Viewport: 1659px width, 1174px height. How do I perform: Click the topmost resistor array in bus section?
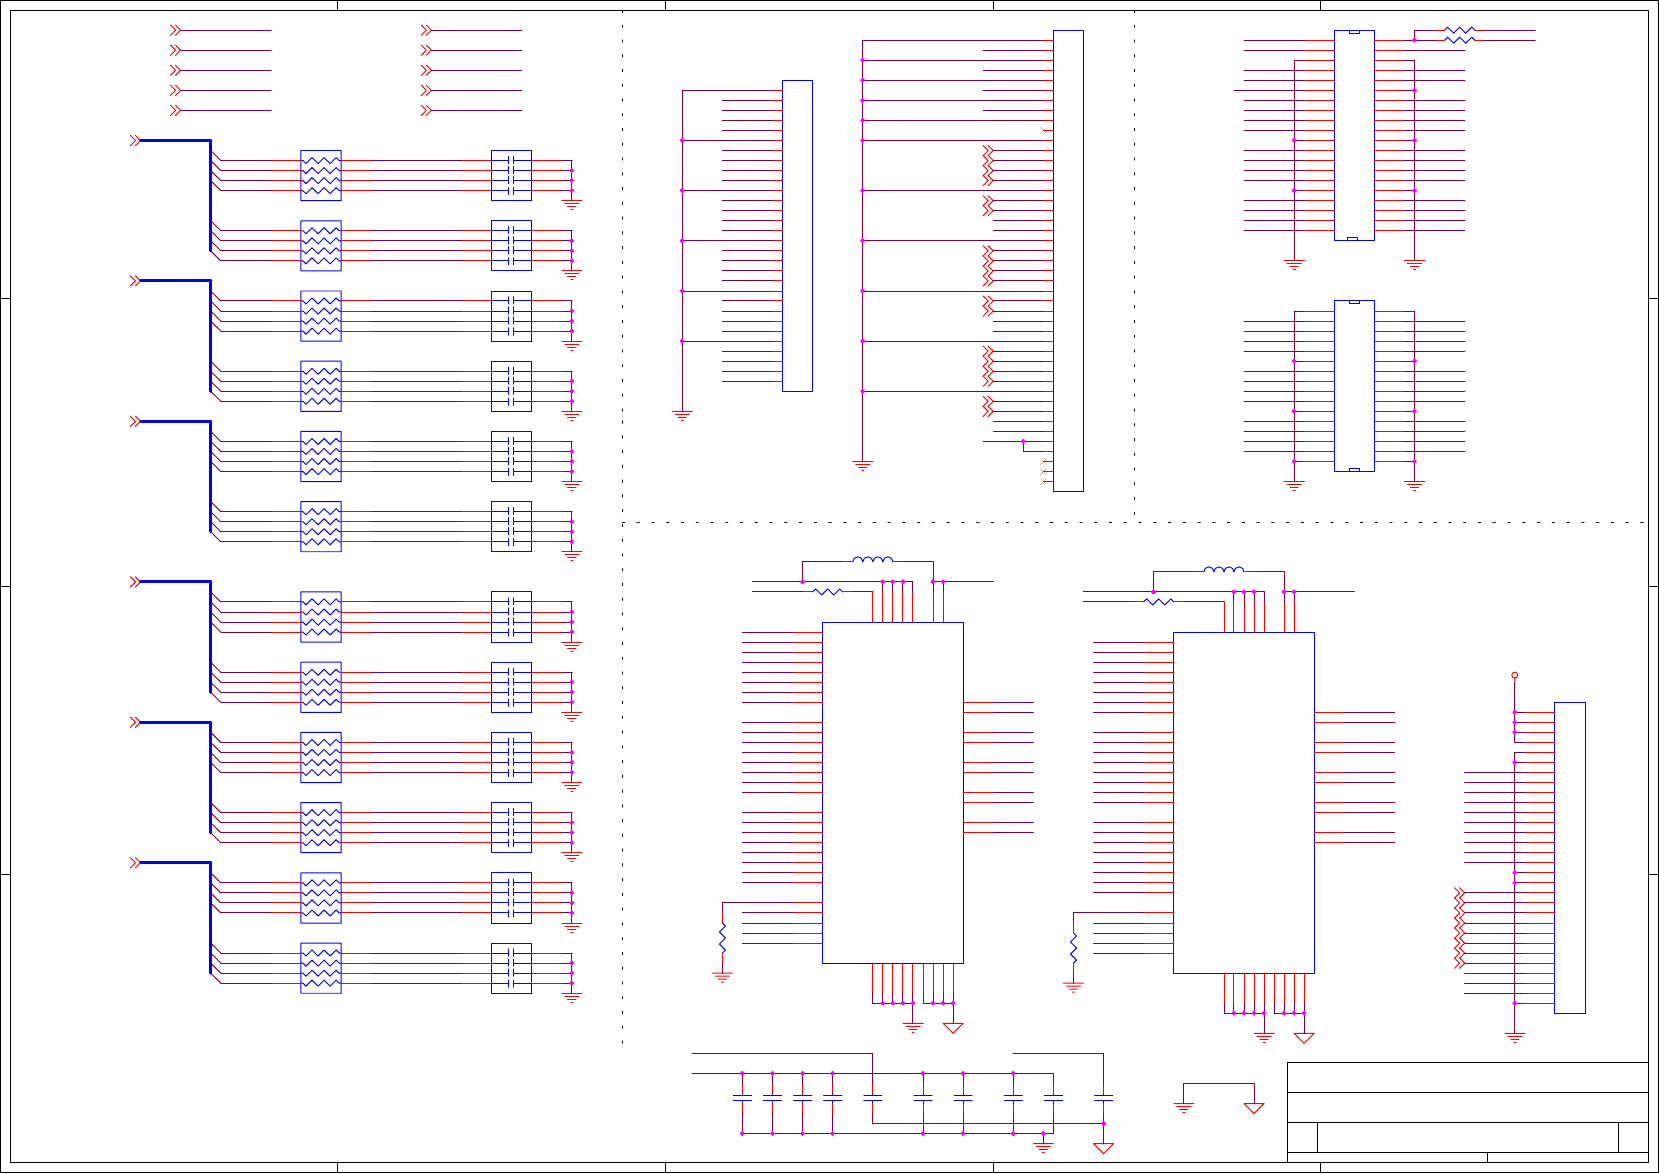pos(321,176)
